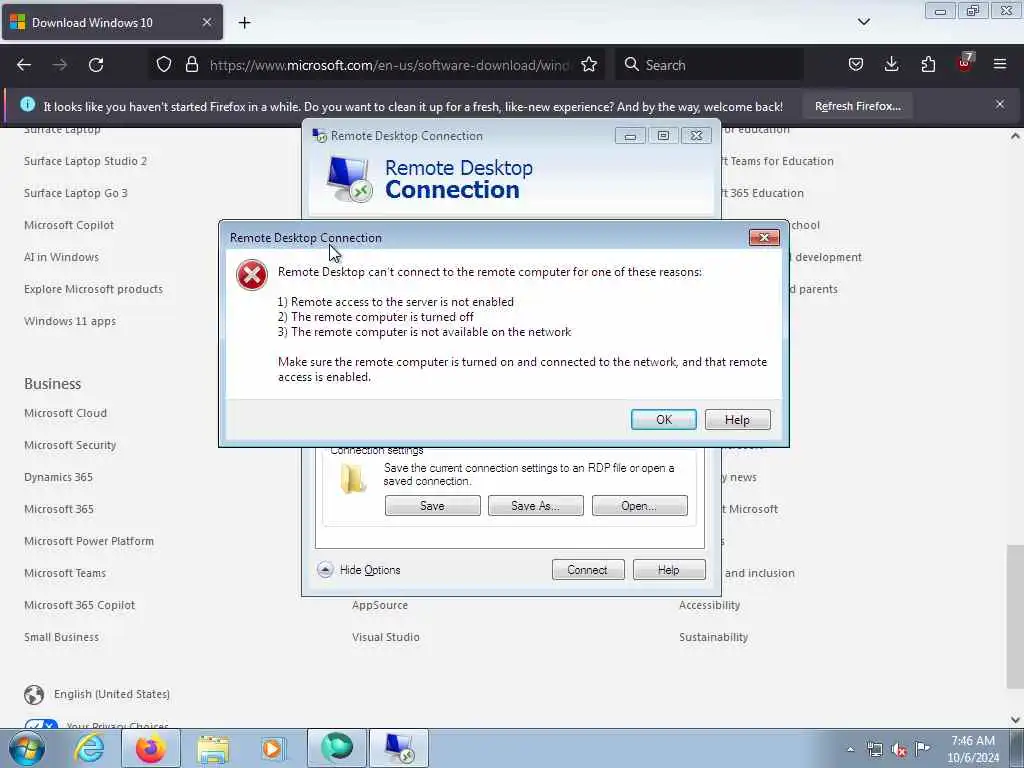This screenshot has height=768, width=1024.
Task: Open a new tab with the plus icon
Action: point(244,23)
